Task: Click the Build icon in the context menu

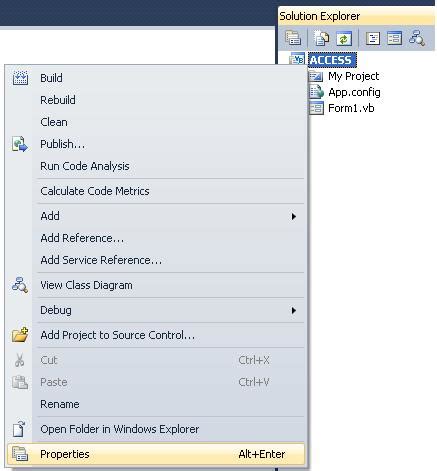Action: coord(20,78)
